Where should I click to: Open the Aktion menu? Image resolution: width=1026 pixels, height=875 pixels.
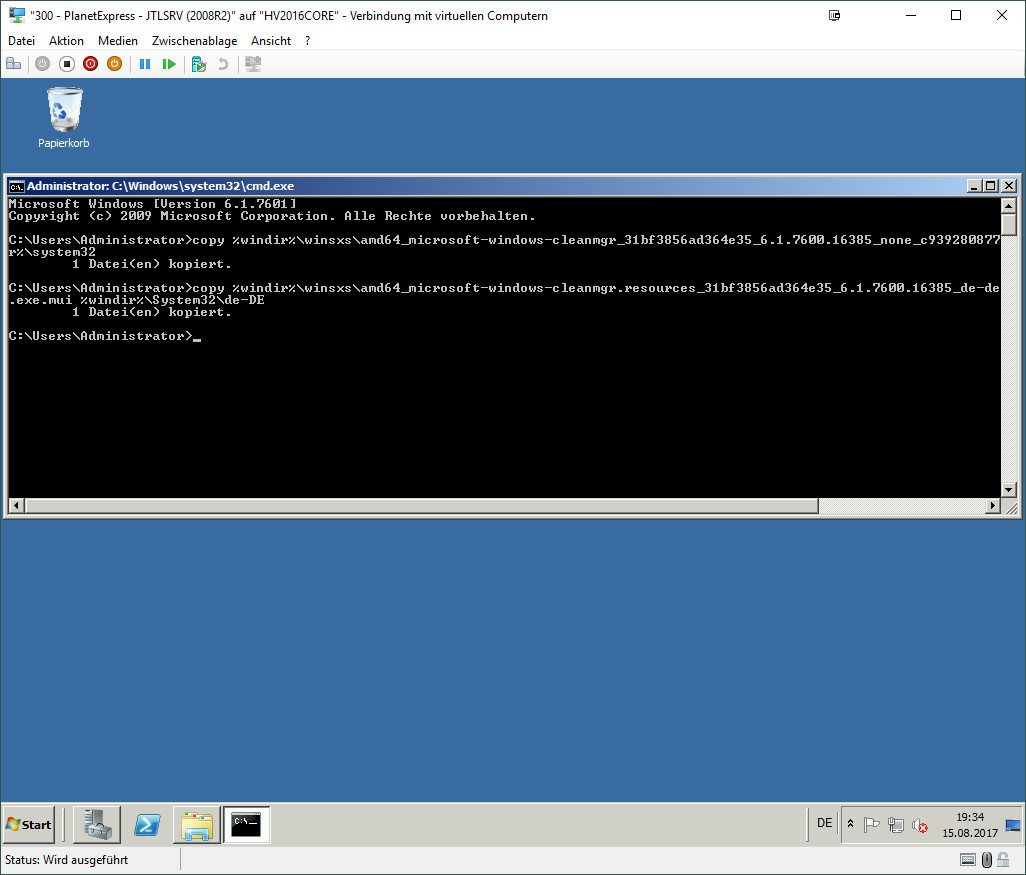[66, 41]
